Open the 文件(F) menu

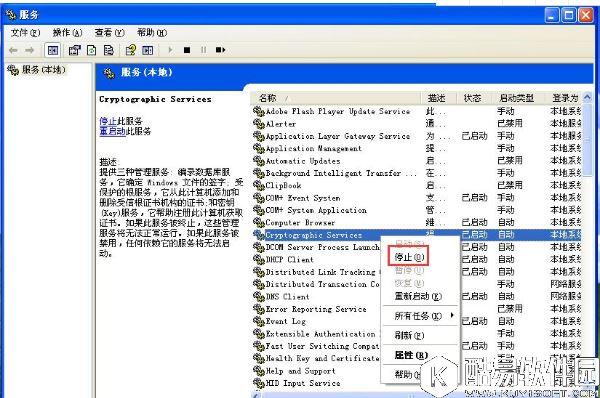tap(25, 33)
